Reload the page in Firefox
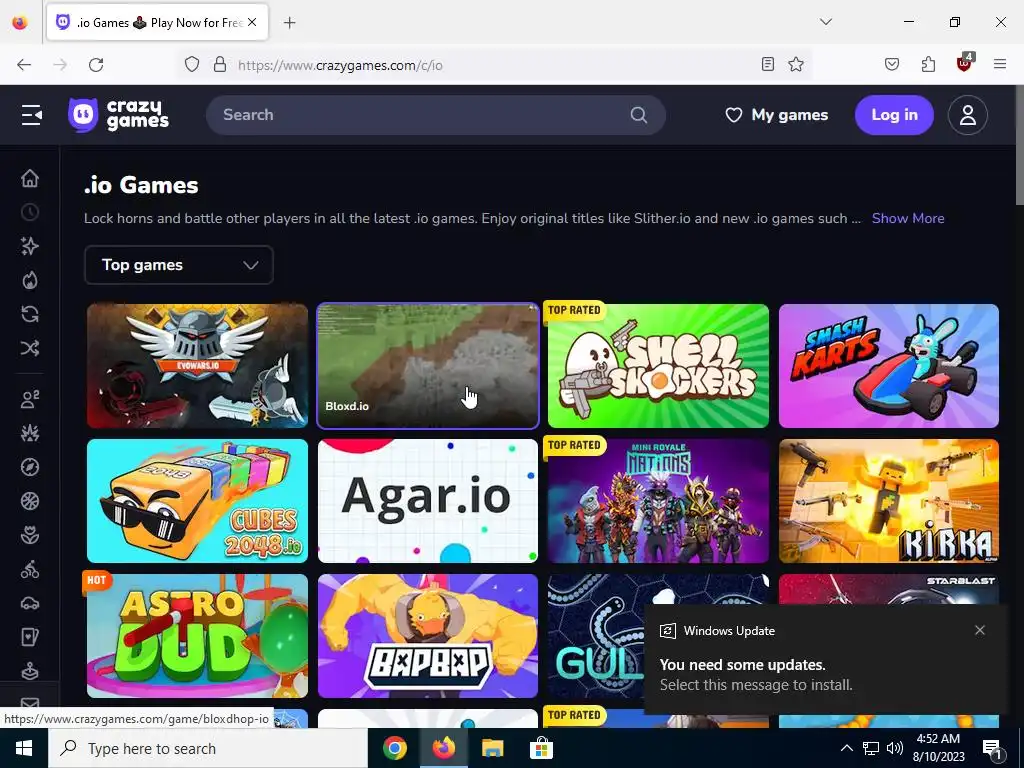 pyautogui.click(x=96, y=65)
